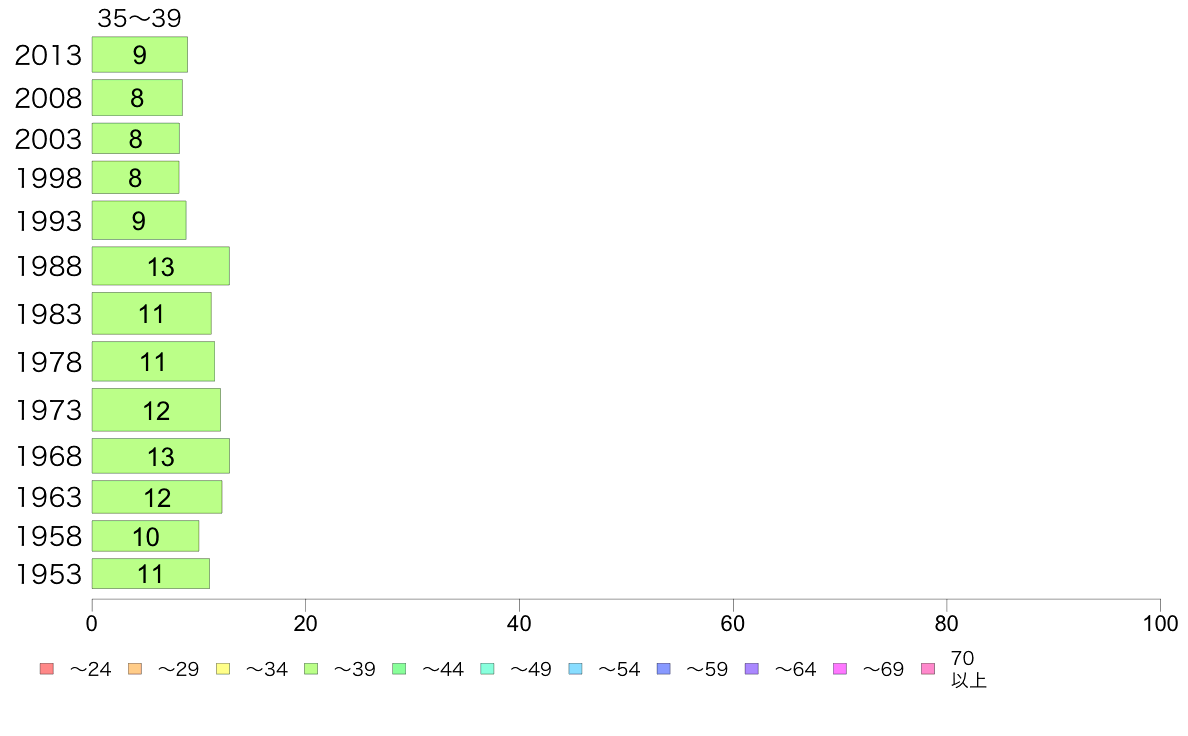Toggle the ~39 legend swatch
The image size is (1188, 736).
click(x=311, y=669)
